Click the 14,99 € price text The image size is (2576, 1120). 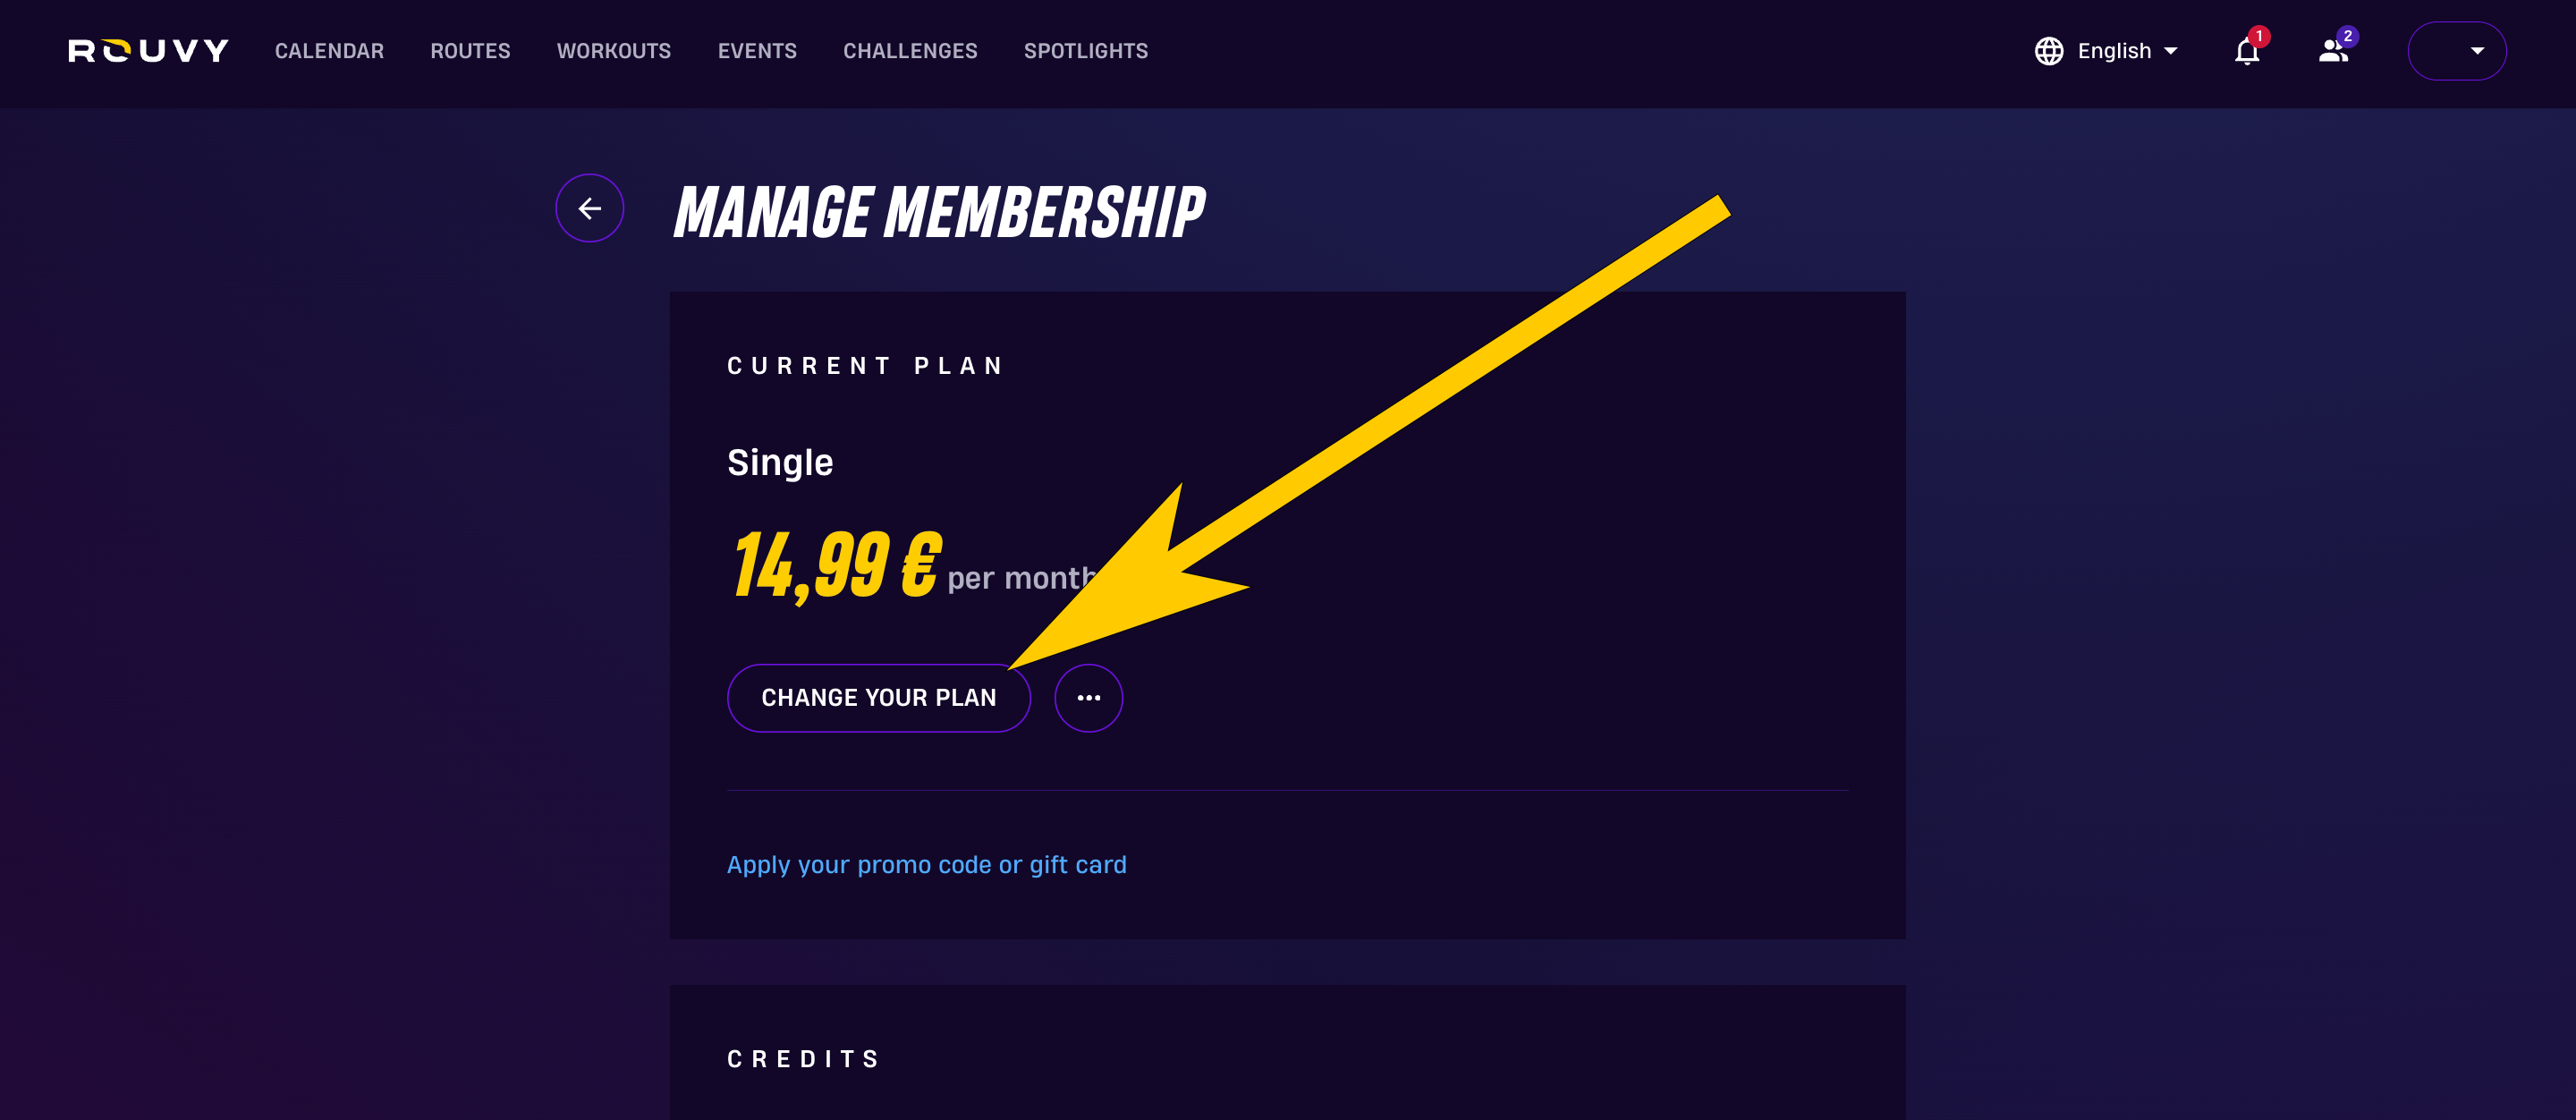point(837,566)
